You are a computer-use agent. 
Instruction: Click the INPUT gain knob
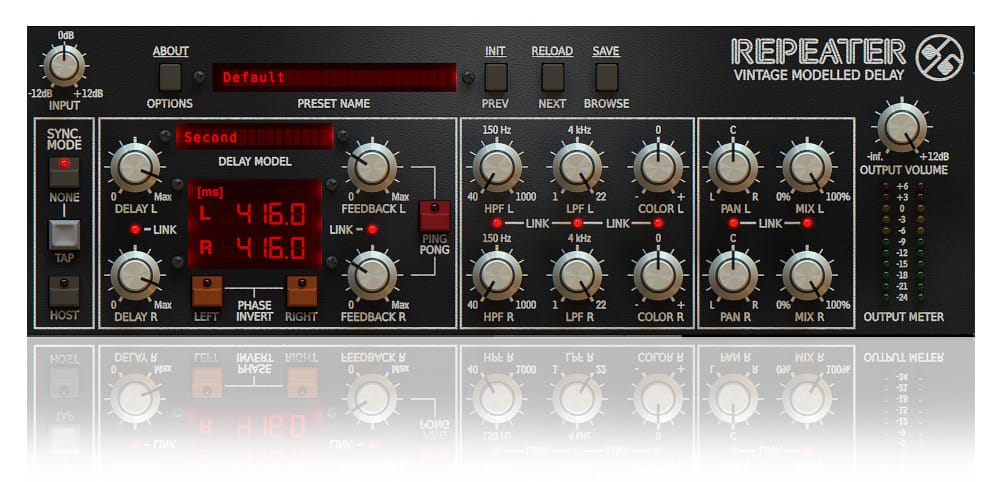64,65
